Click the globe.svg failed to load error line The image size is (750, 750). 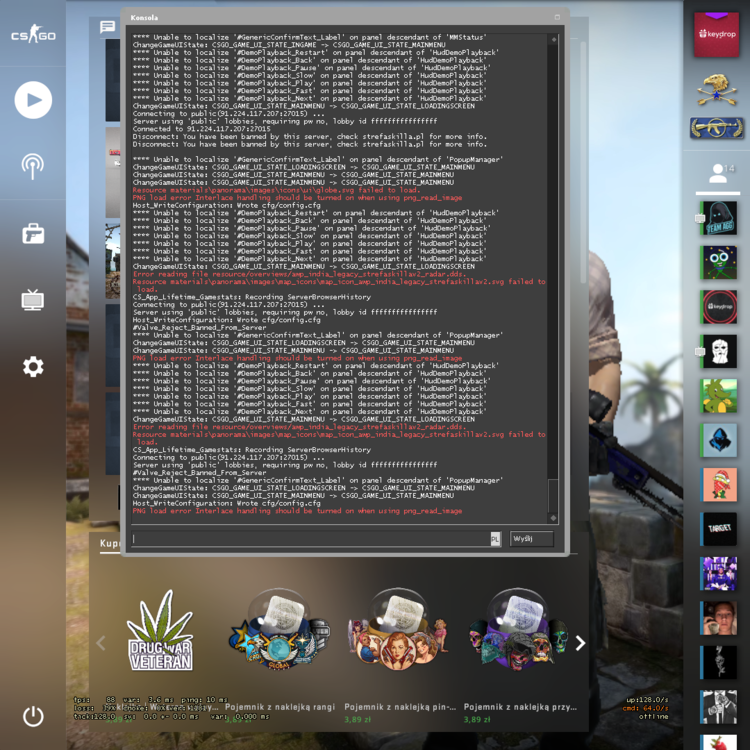click(276, 190)
